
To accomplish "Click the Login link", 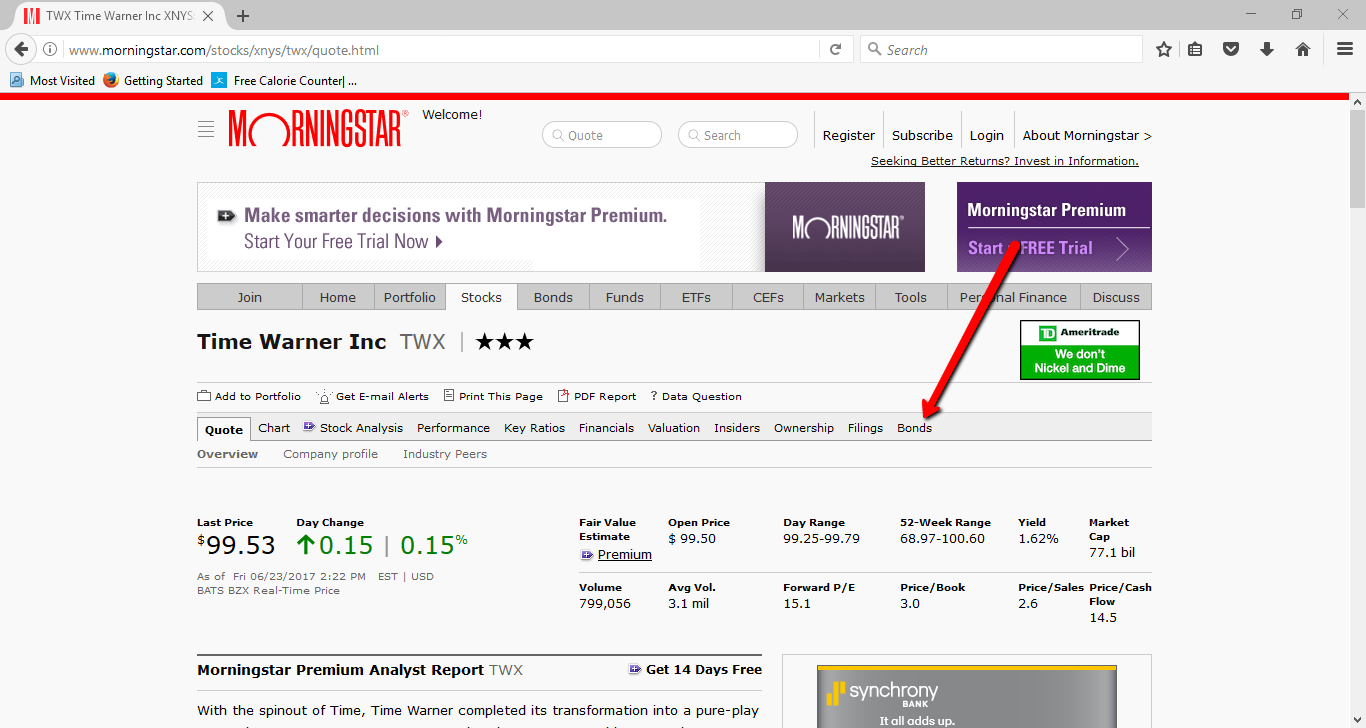I will [986, 135].
